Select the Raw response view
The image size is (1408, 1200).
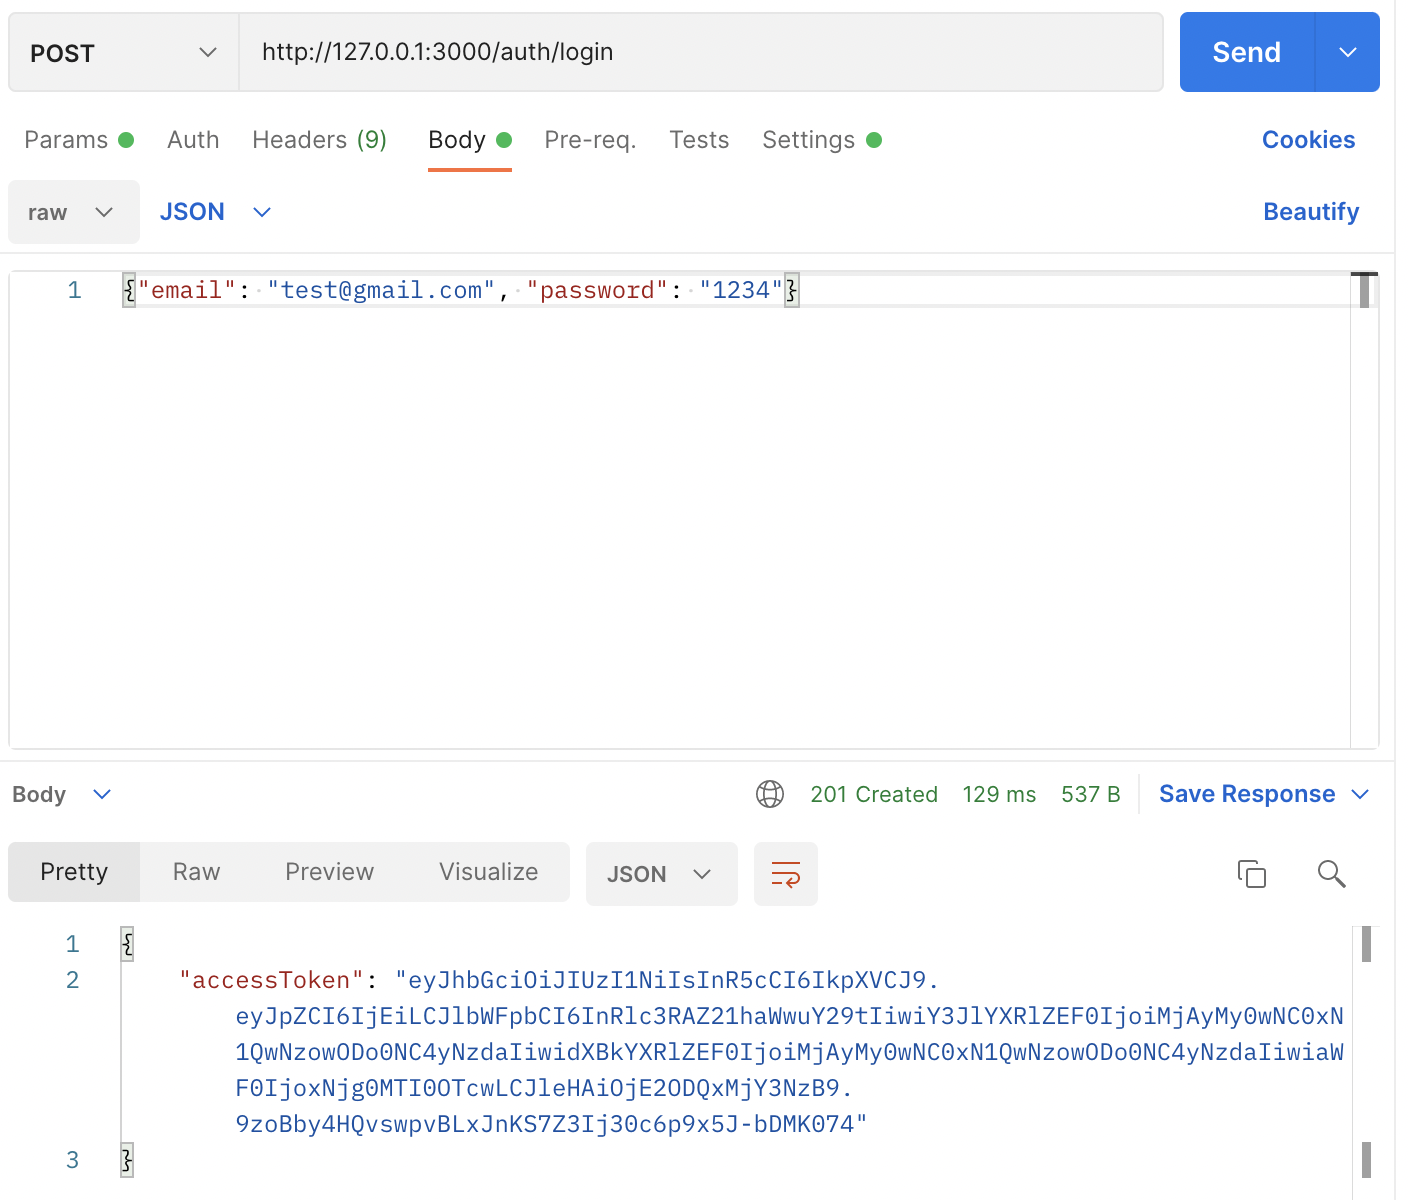pyautogui.click(x=196, y=872)
